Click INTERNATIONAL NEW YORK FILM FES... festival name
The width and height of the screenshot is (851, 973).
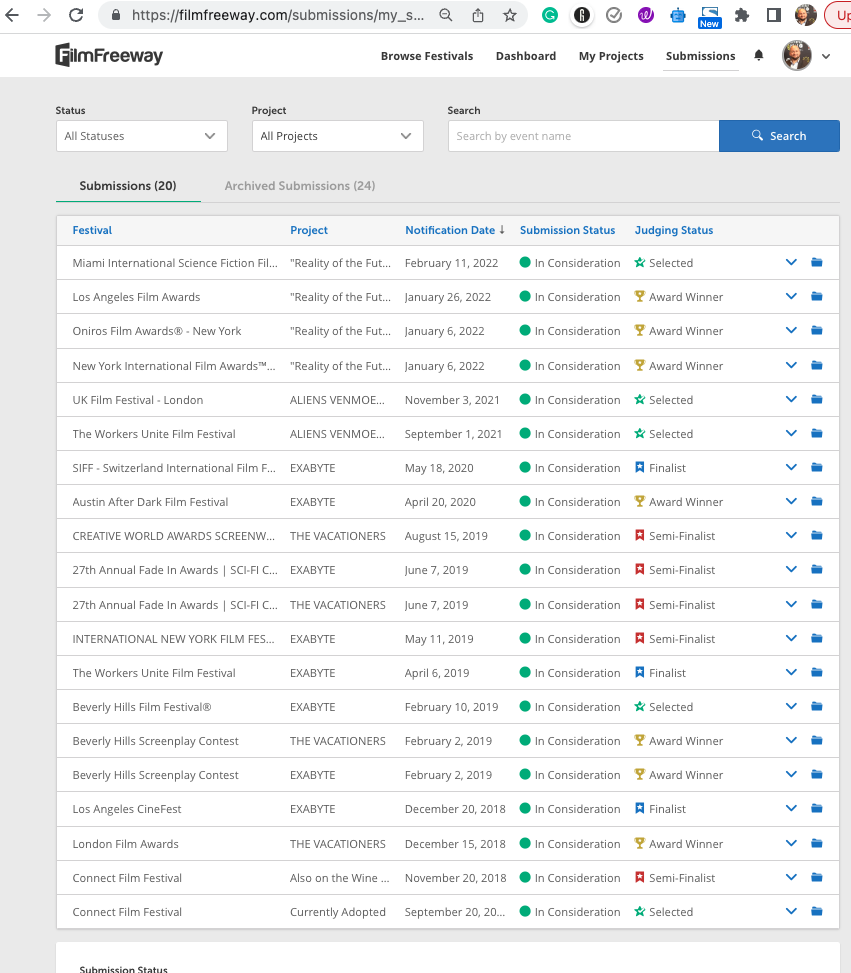(173, 639)
